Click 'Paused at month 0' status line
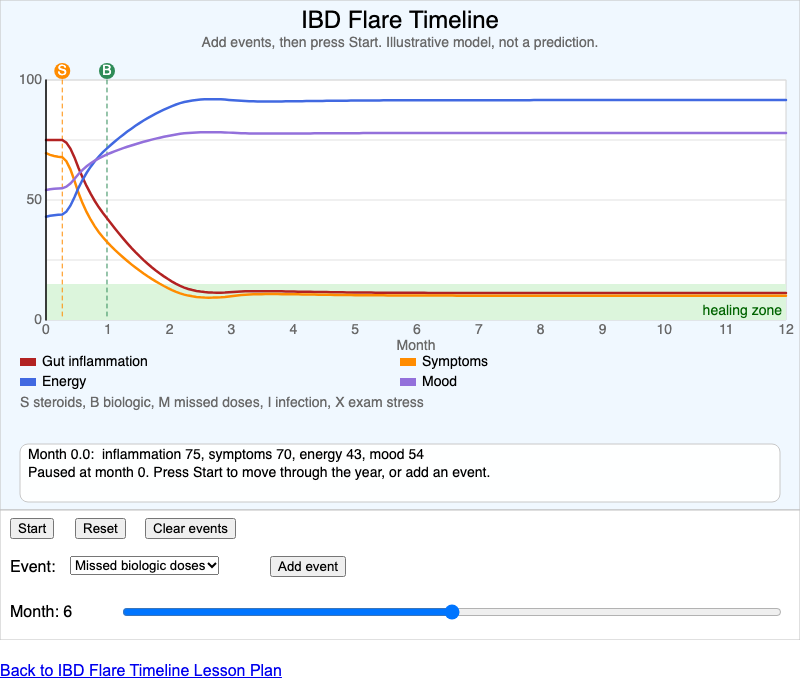 tap(259, 472)
